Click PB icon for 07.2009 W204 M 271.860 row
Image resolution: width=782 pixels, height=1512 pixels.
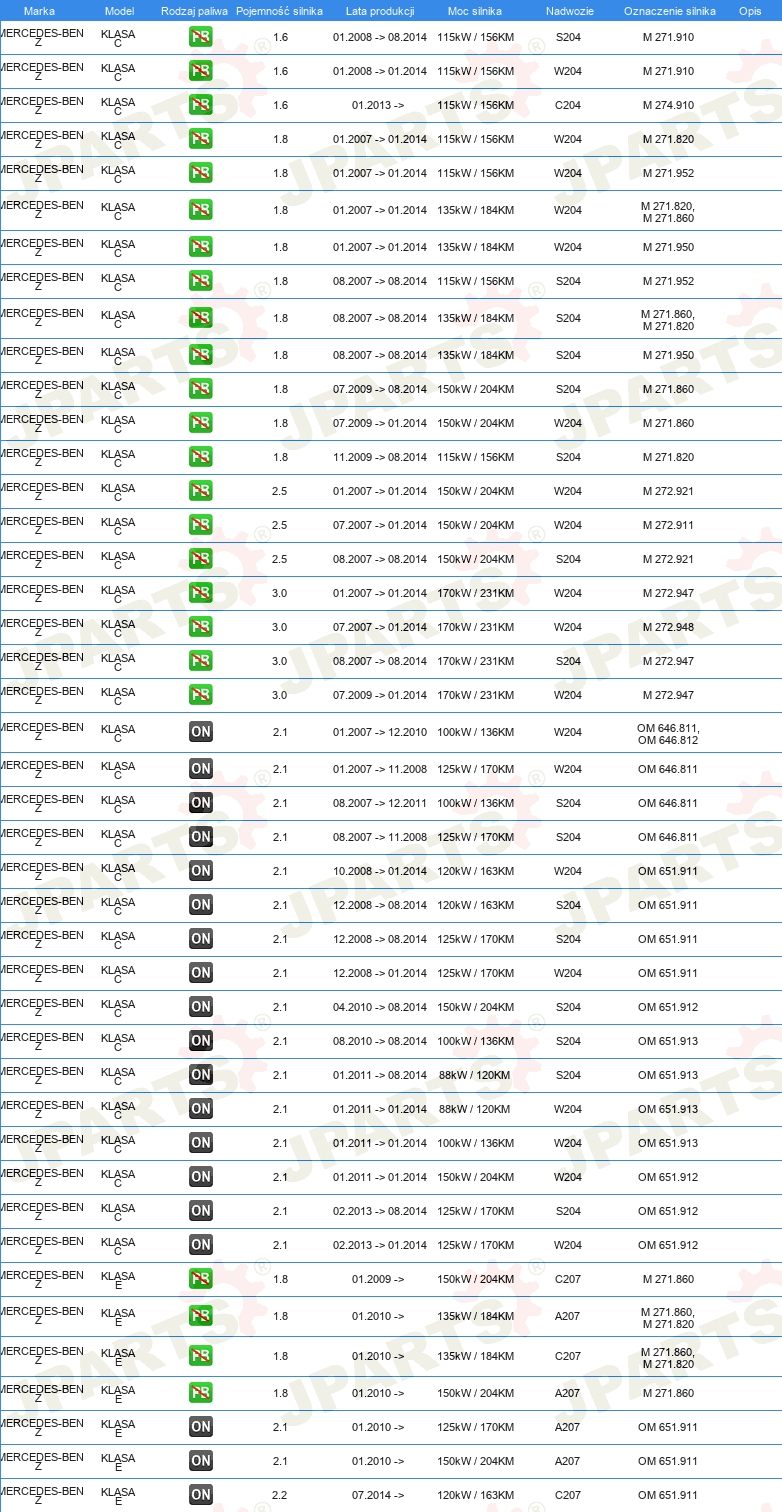pos(201,423)
